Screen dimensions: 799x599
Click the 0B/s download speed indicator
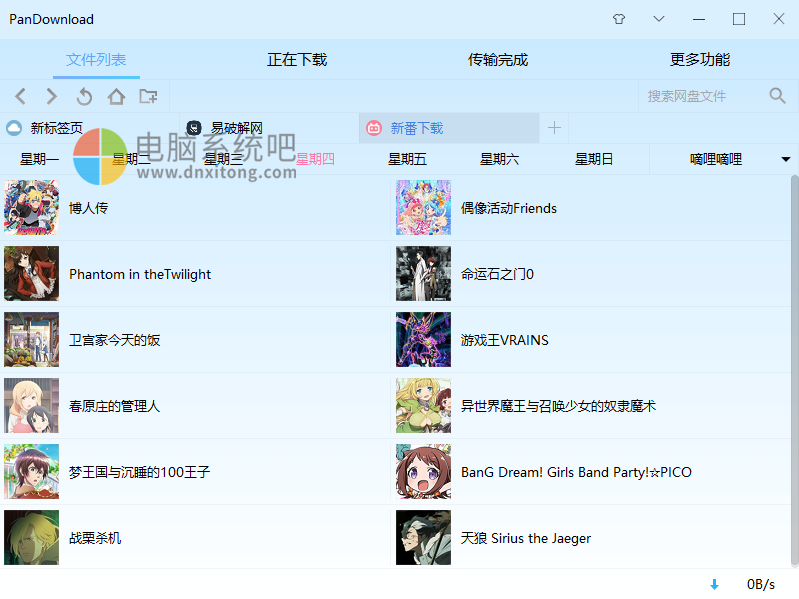point(761,584)
